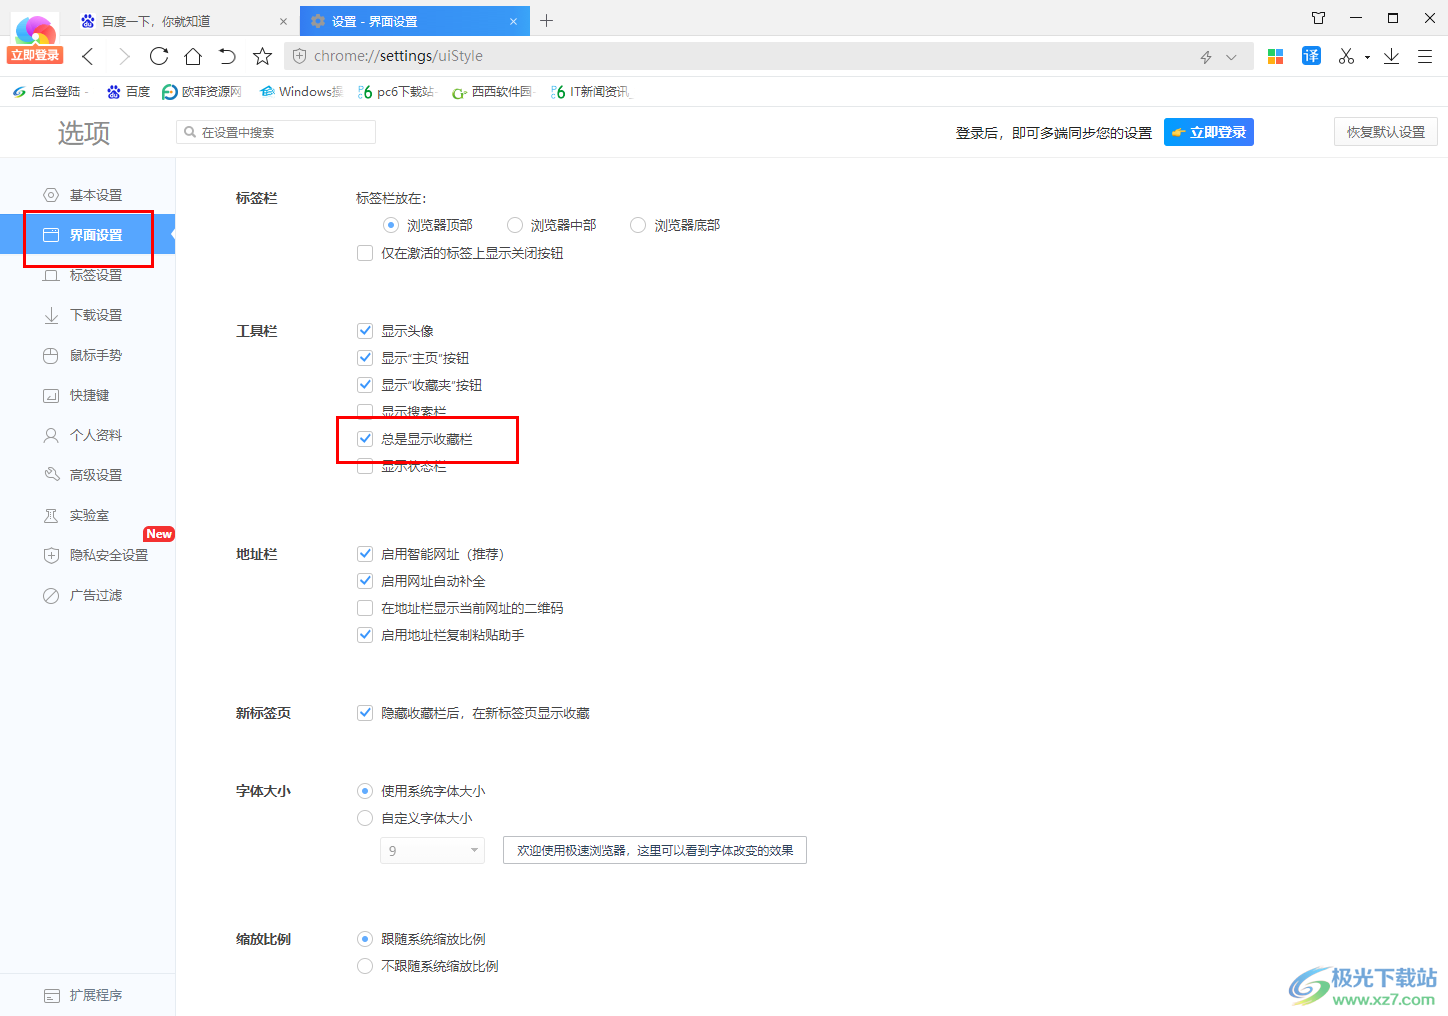This screenshot has width=1448, height=1016.
Task: Go back using the back arrow
Action: pos(88,56)
